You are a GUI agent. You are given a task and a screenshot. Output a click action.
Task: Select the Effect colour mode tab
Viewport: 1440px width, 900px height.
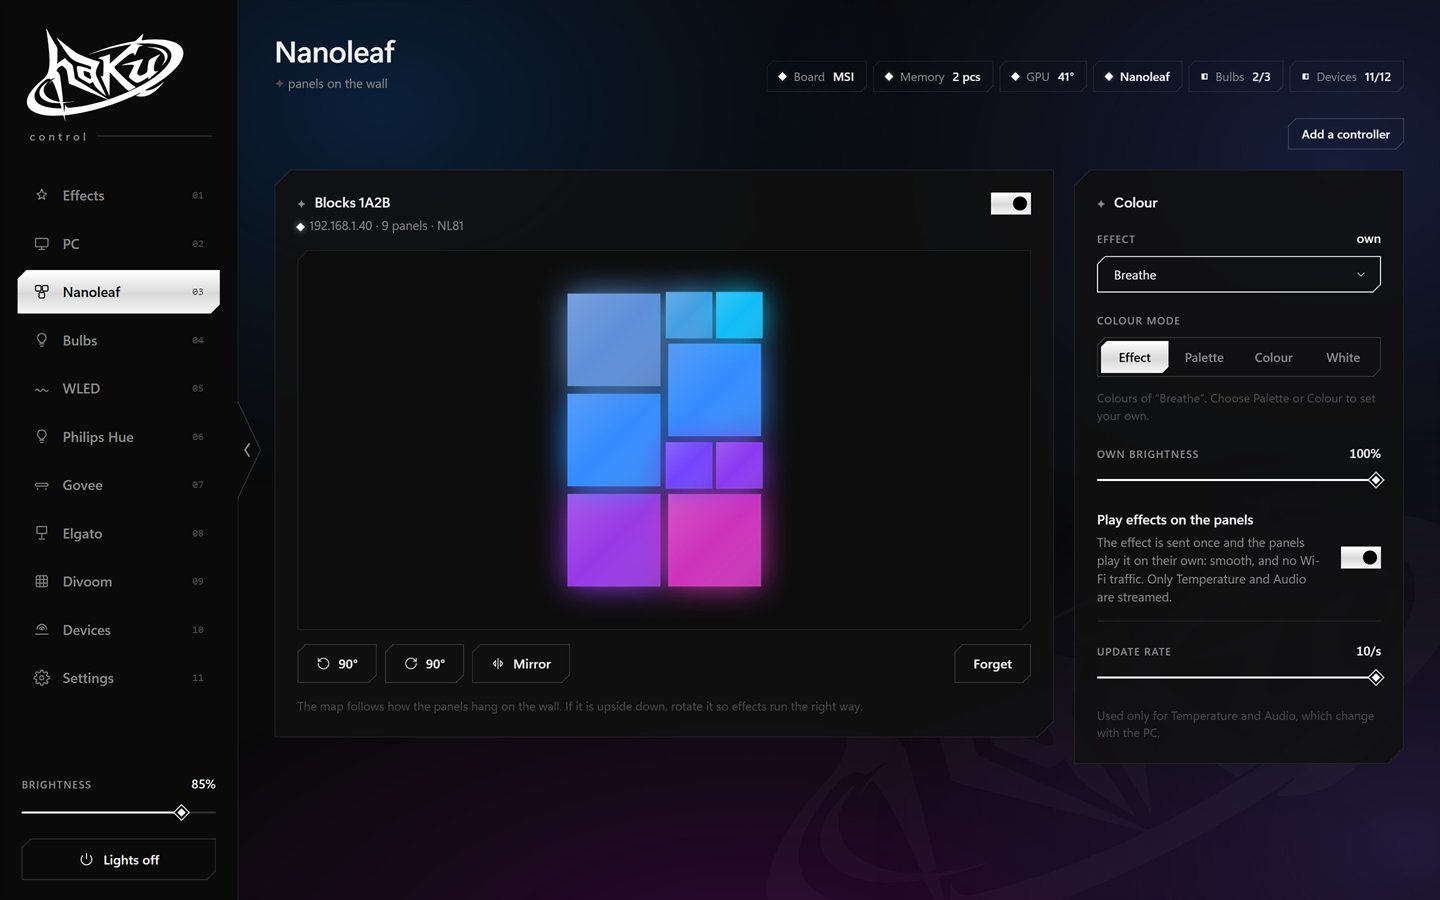[x=1134, y=358]
